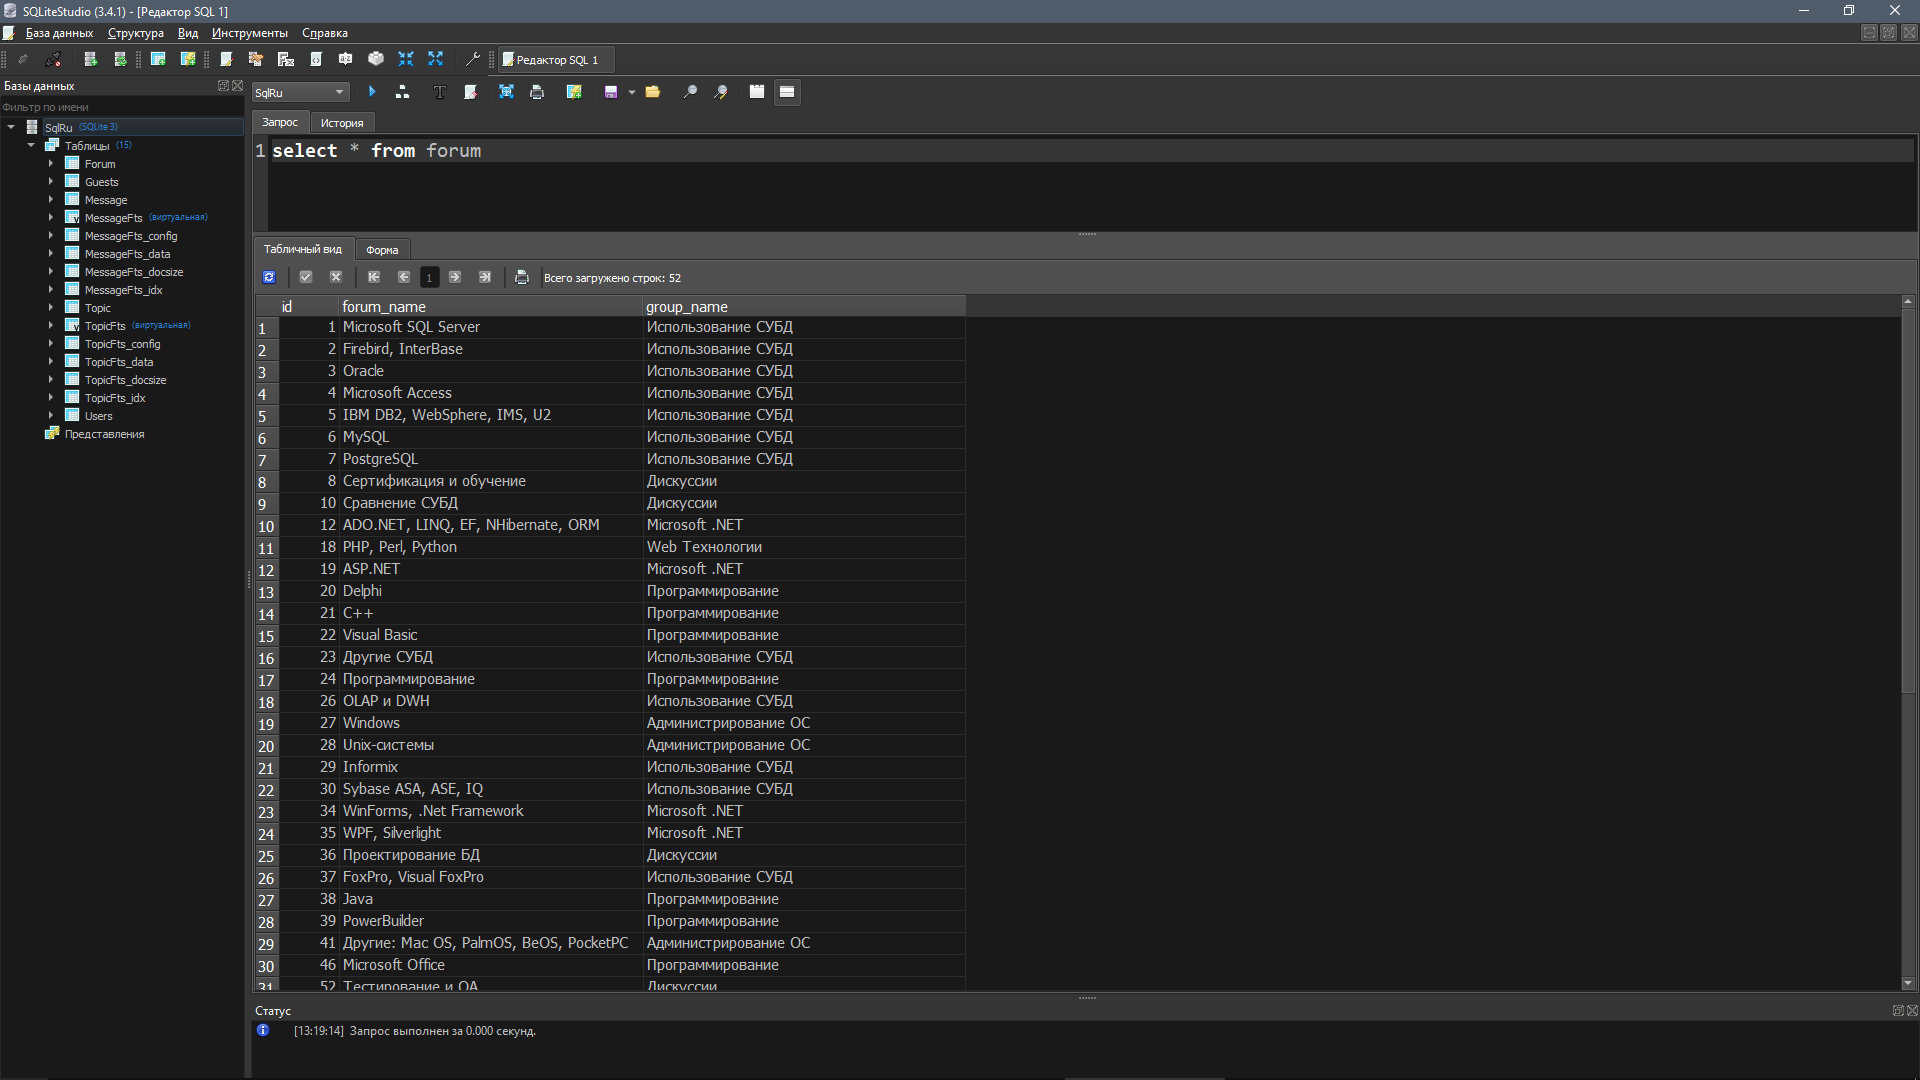Click the connect to database icon

point(23,60)
